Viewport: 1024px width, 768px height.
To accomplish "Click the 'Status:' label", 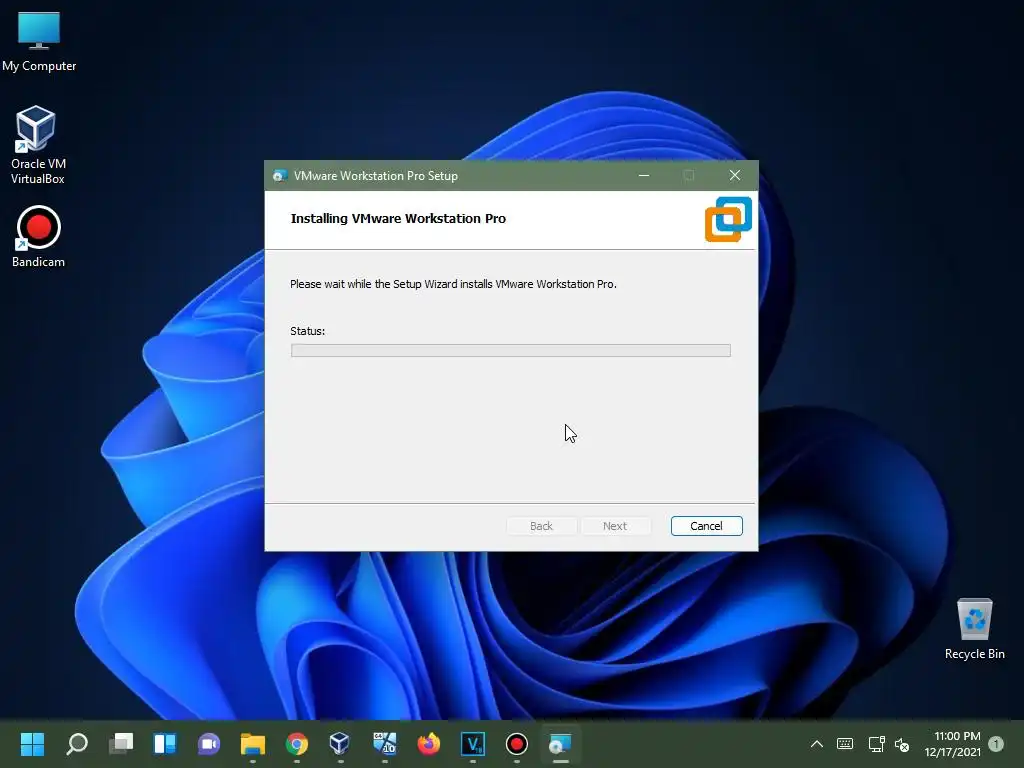I will pos(308,331).
